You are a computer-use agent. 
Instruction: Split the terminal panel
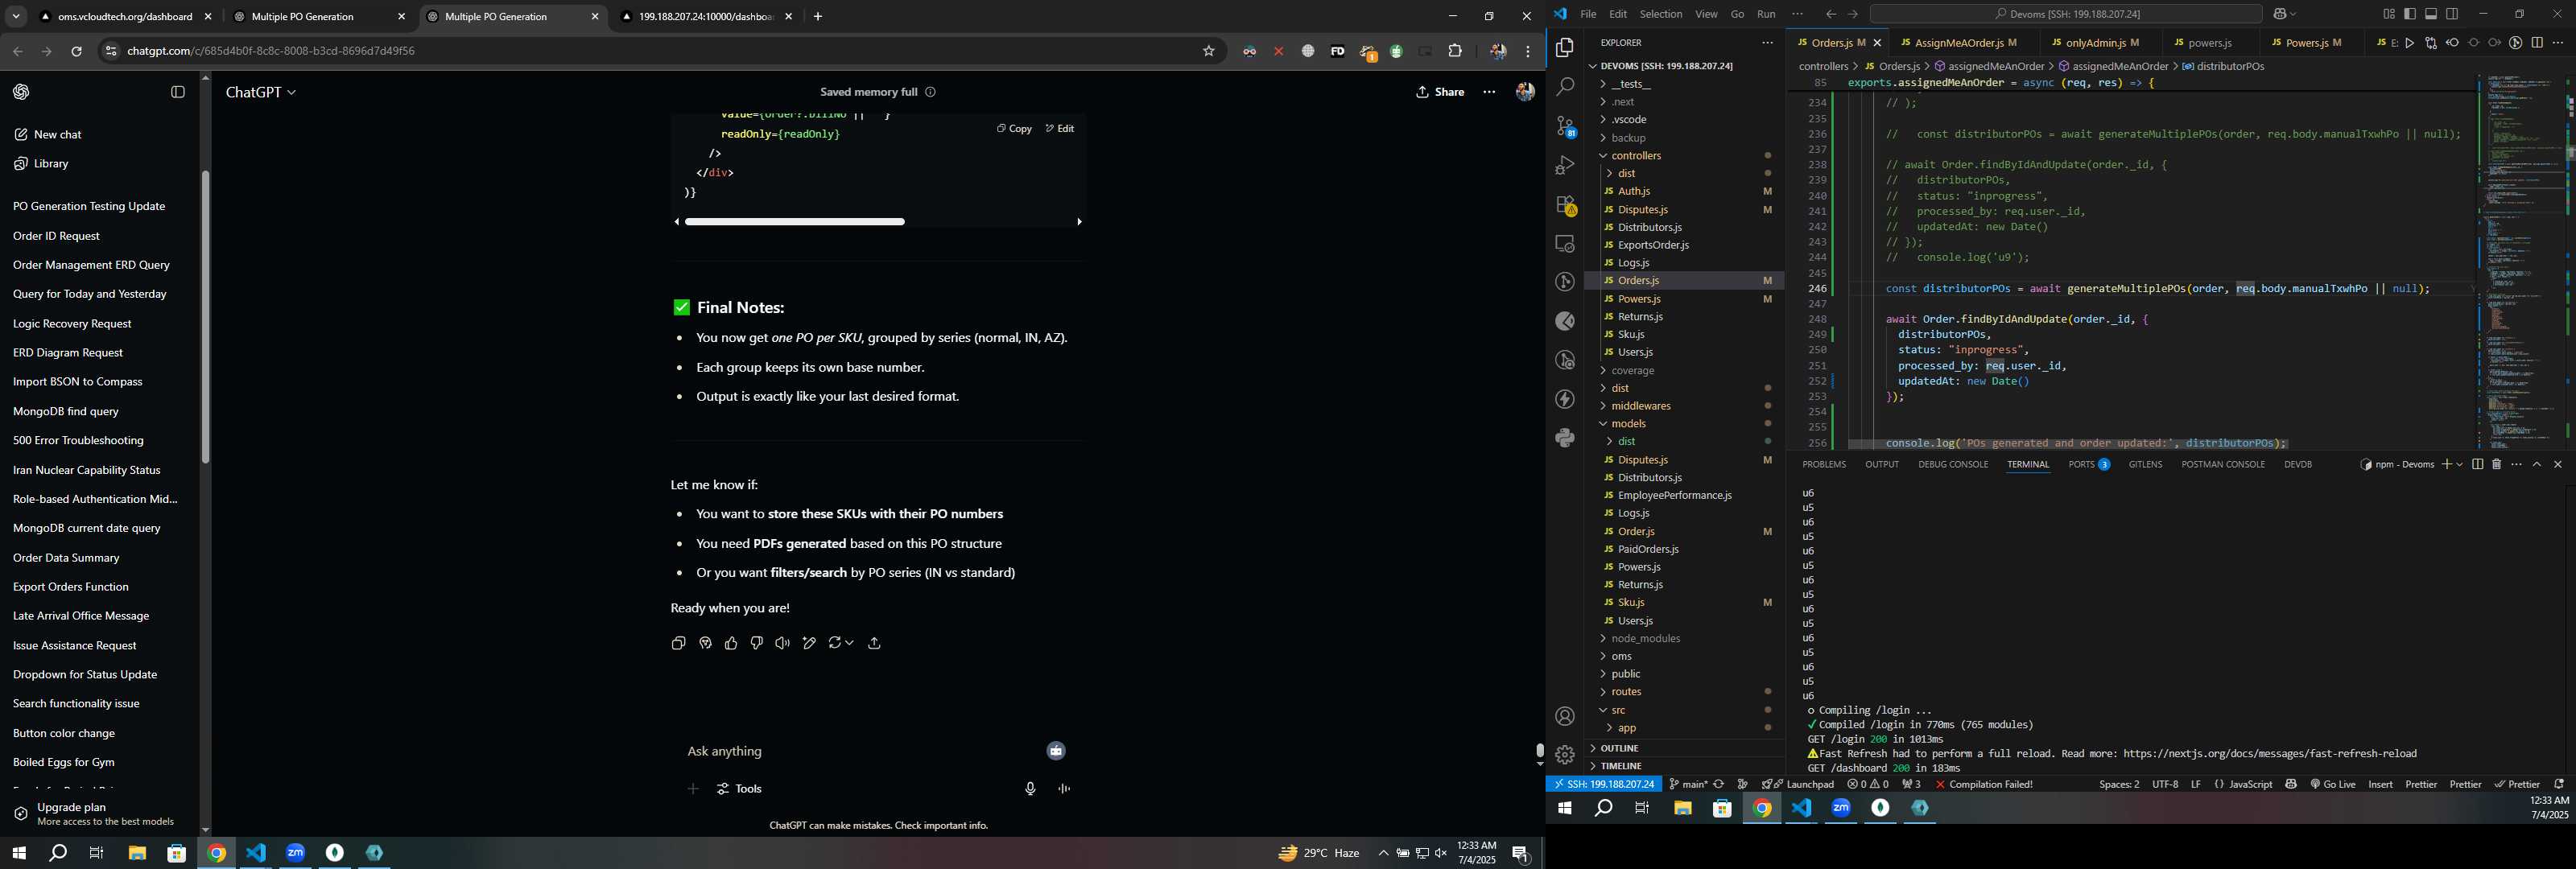point(2477,464)
